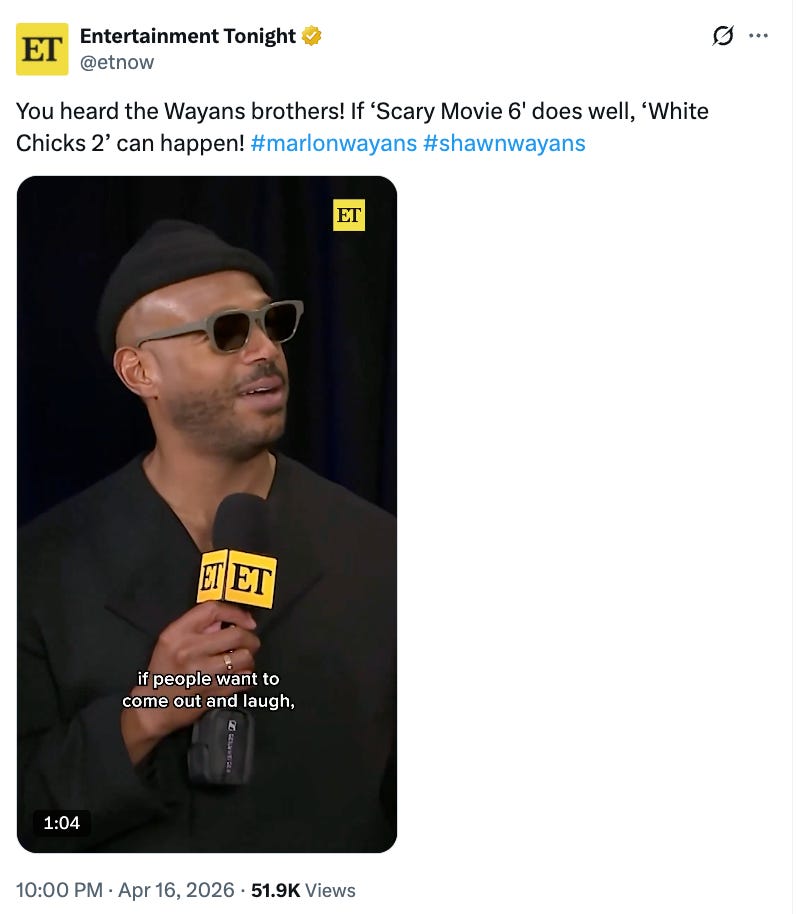Image resolution: width=796 pixels, height=914 pixels.
Task: Click the Apr 16, 2026 date
Action: pos(176,890)
